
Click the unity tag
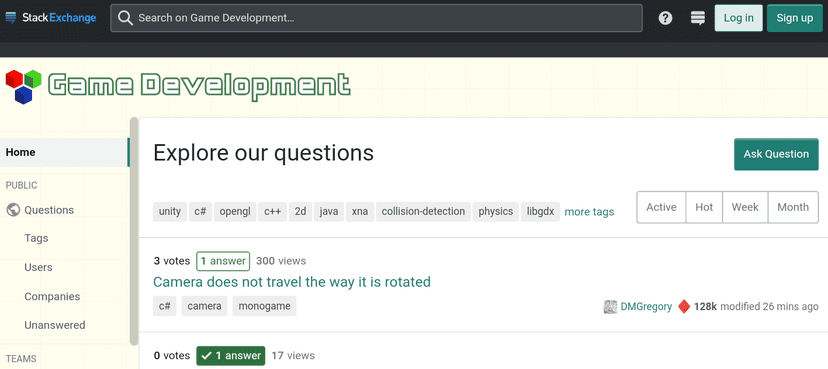[170, 212]
